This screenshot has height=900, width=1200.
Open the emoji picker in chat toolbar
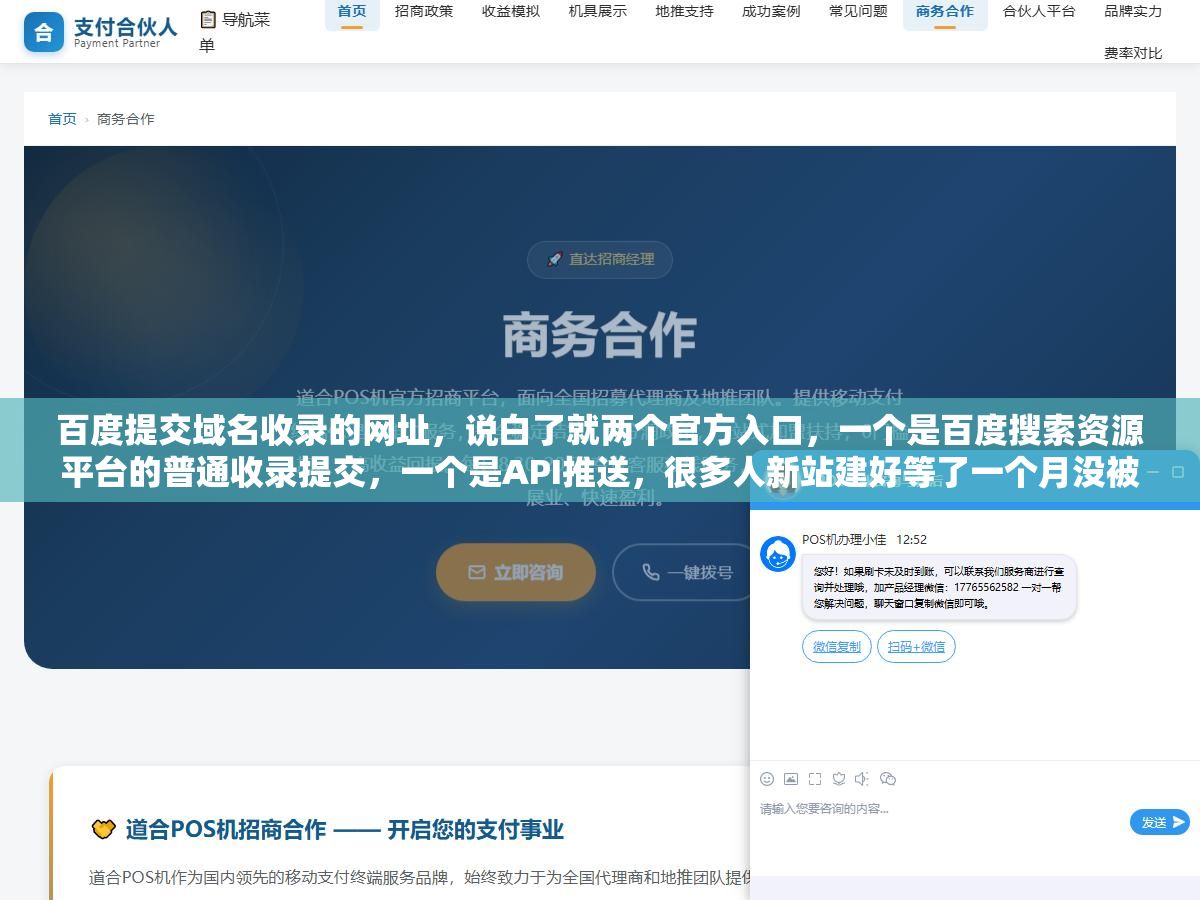click(767, 779)
